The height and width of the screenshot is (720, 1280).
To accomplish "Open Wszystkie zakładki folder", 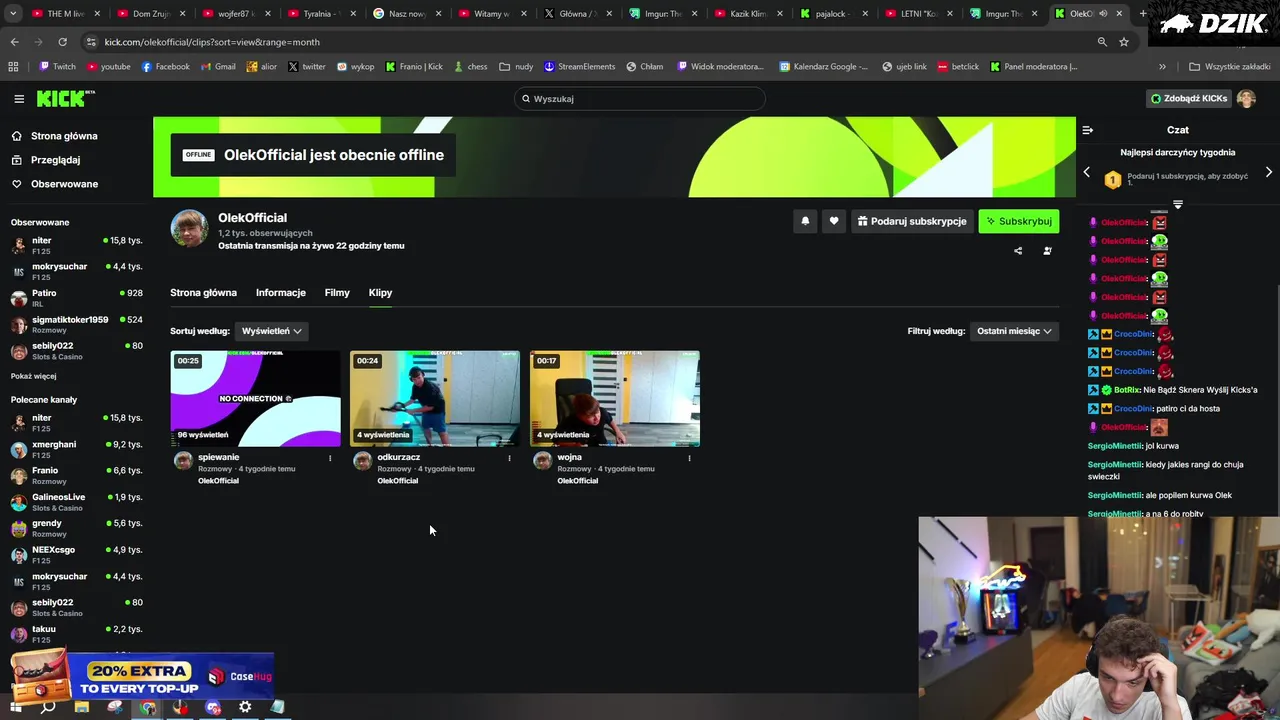I will [1229, 67].
